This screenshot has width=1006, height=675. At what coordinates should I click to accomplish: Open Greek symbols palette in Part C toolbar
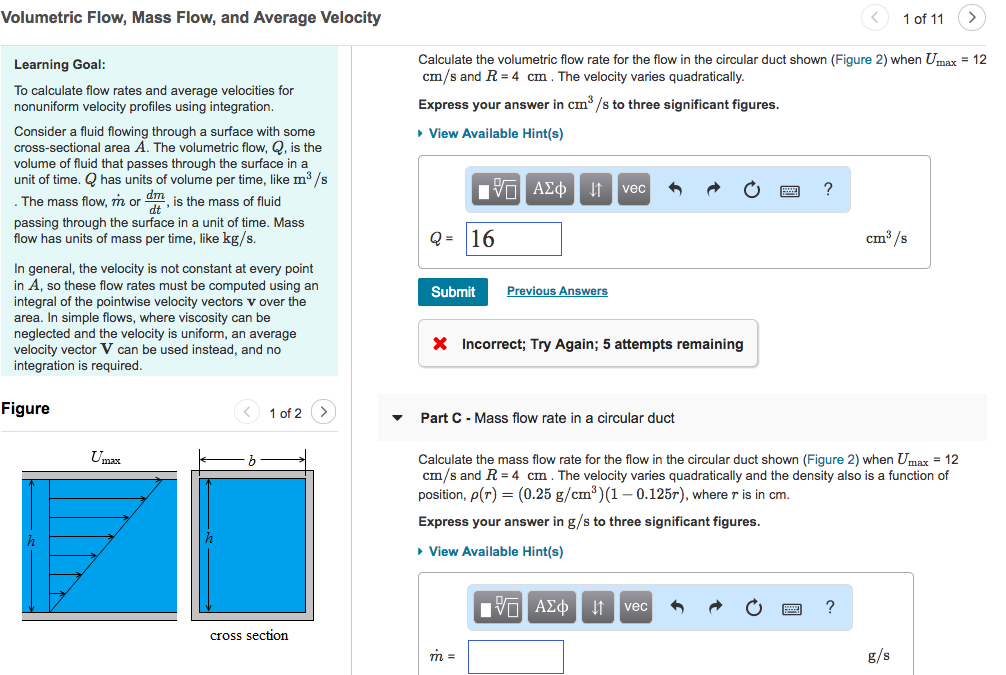point(549,606)
